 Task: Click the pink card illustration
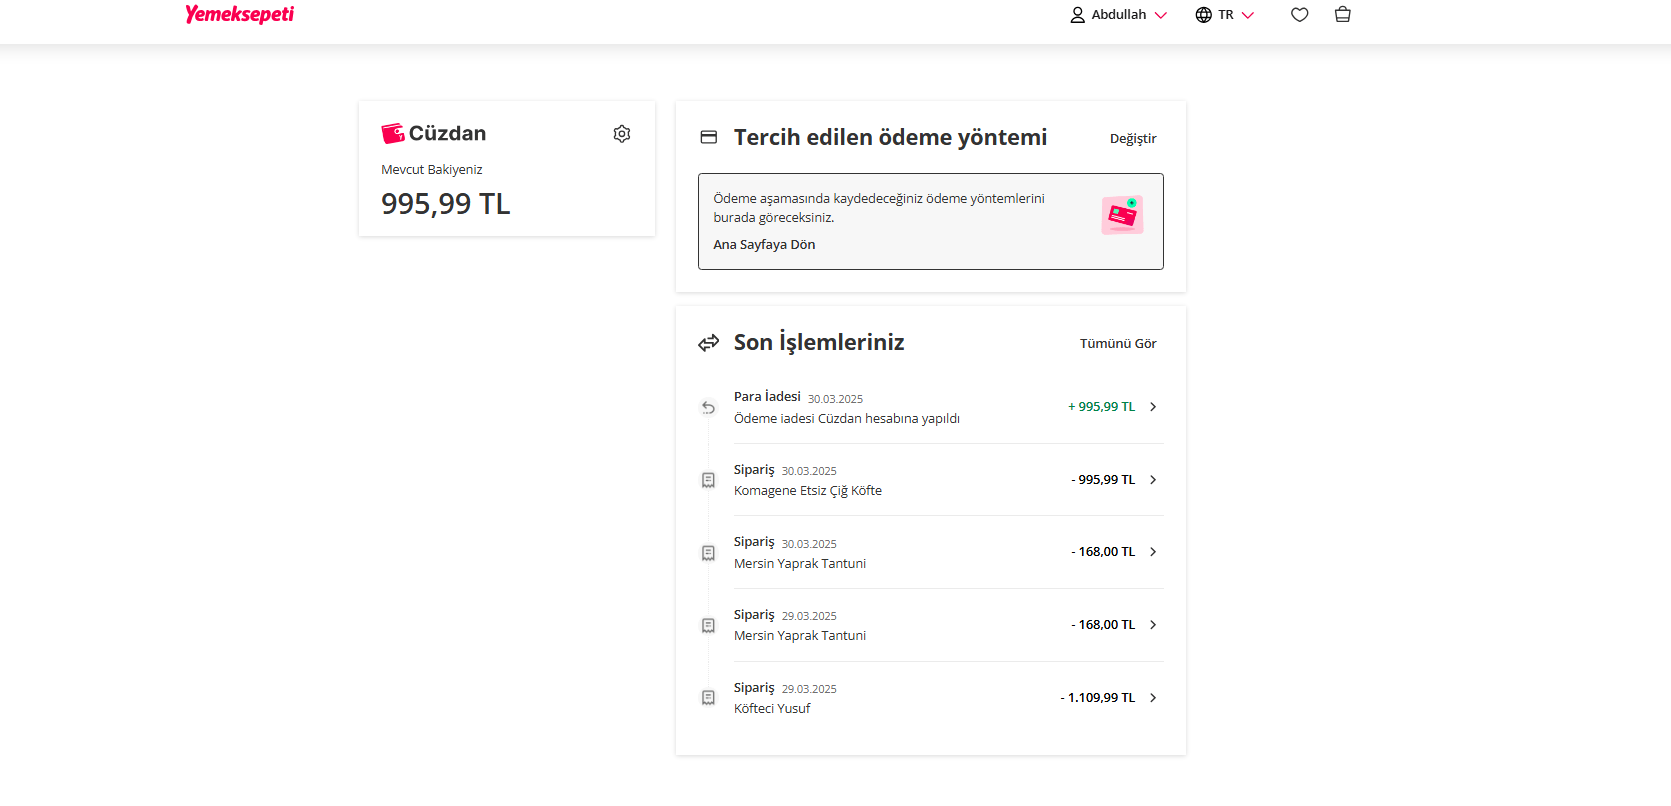pos(1122,215)
